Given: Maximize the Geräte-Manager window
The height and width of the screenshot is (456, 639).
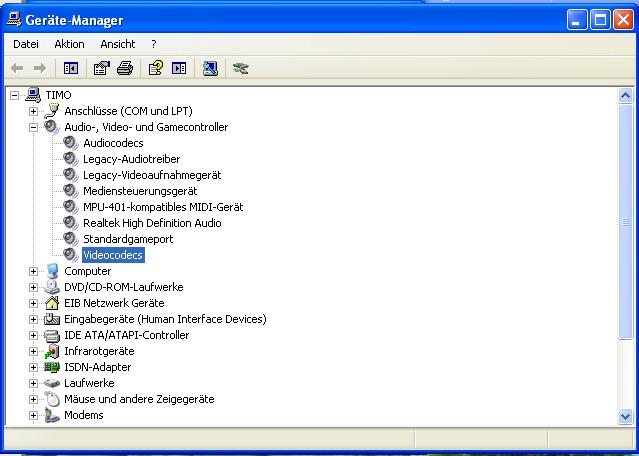Looking at the screenshot, I should tap(600, 20).
